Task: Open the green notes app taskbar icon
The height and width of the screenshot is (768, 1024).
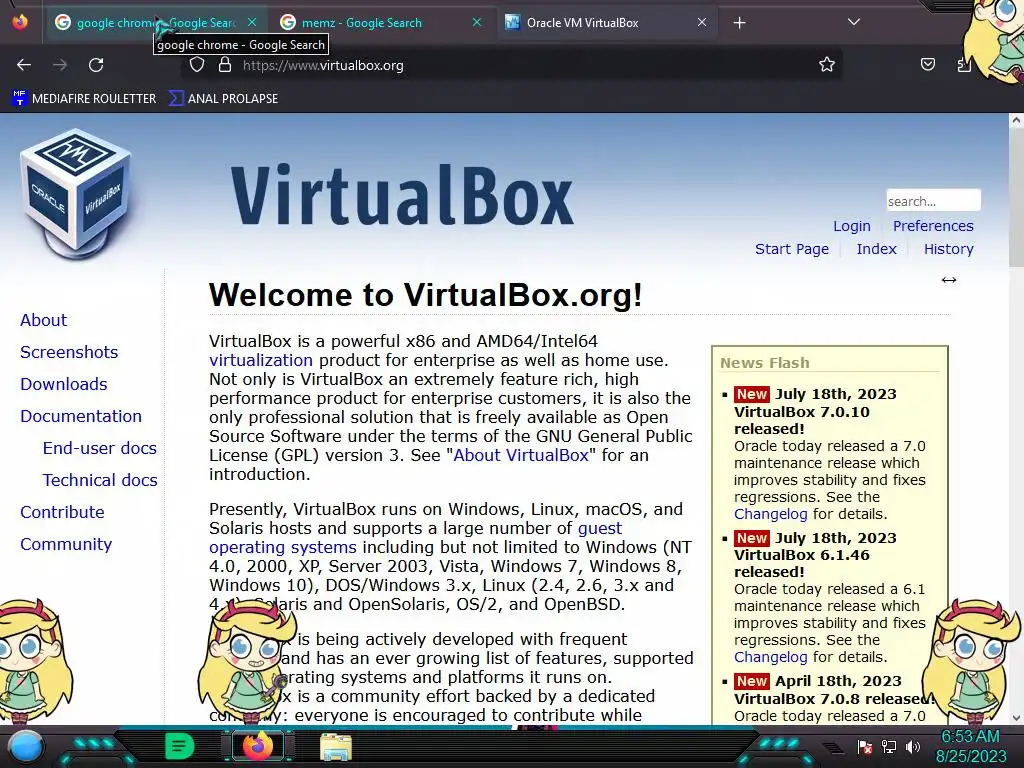Action: click(180, 746)
